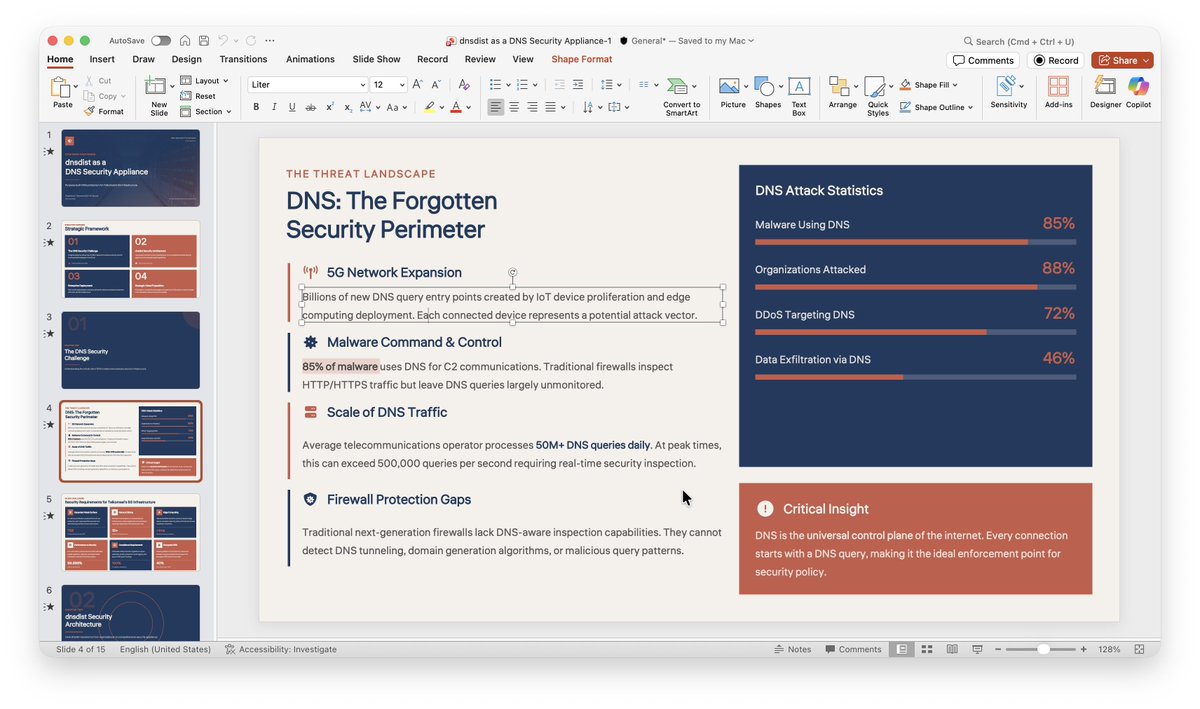
Task: Click the Home icon in title bar
Action: click(x=185, y=41)
